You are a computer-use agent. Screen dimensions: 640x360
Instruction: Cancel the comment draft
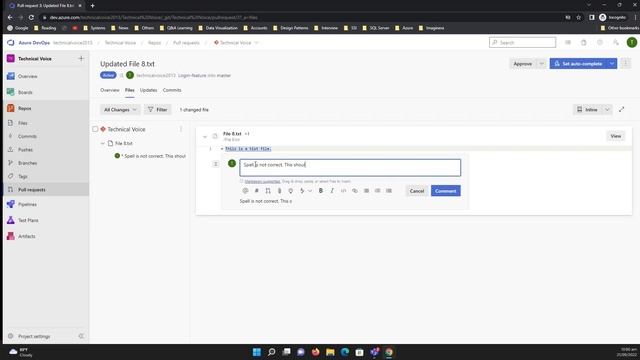coord(417,191)
